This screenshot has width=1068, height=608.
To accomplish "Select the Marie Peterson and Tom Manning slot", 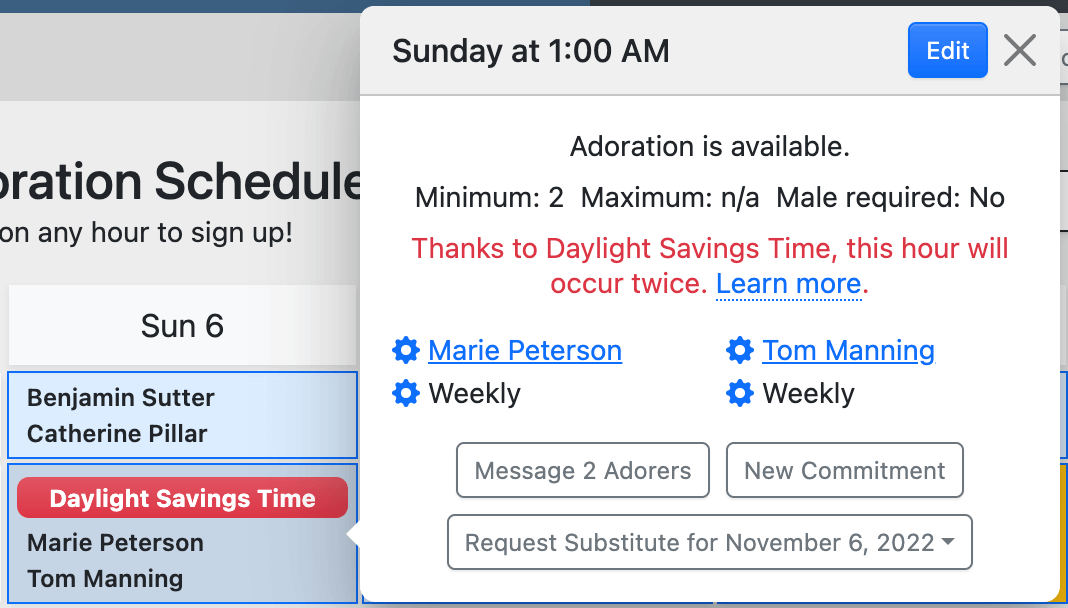I will (182, 561).
